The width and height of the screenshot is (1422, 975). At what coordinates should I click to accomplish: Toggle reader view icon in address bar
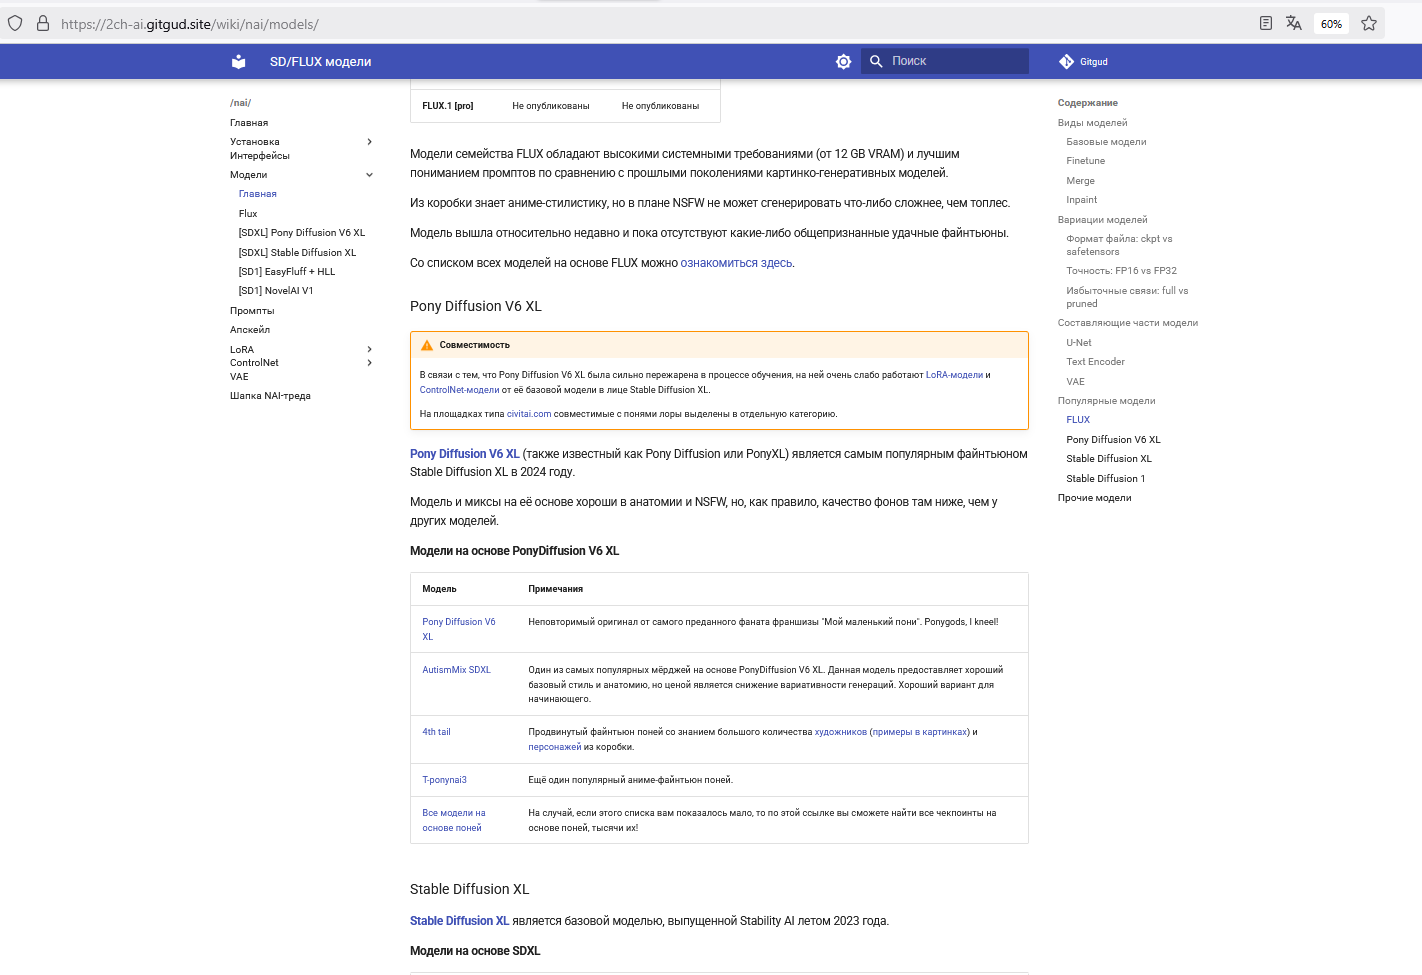(1266, 23)
